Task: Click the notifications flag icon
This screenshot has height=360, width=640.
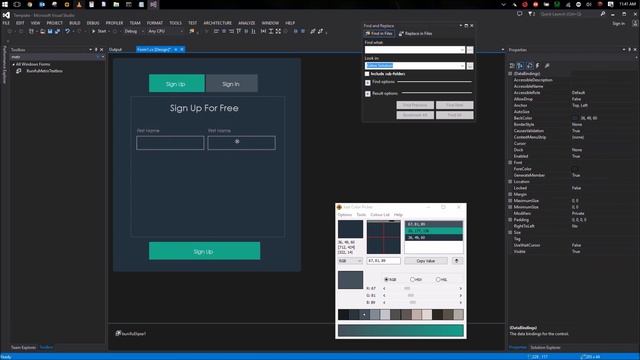Action: coord(531,14)
